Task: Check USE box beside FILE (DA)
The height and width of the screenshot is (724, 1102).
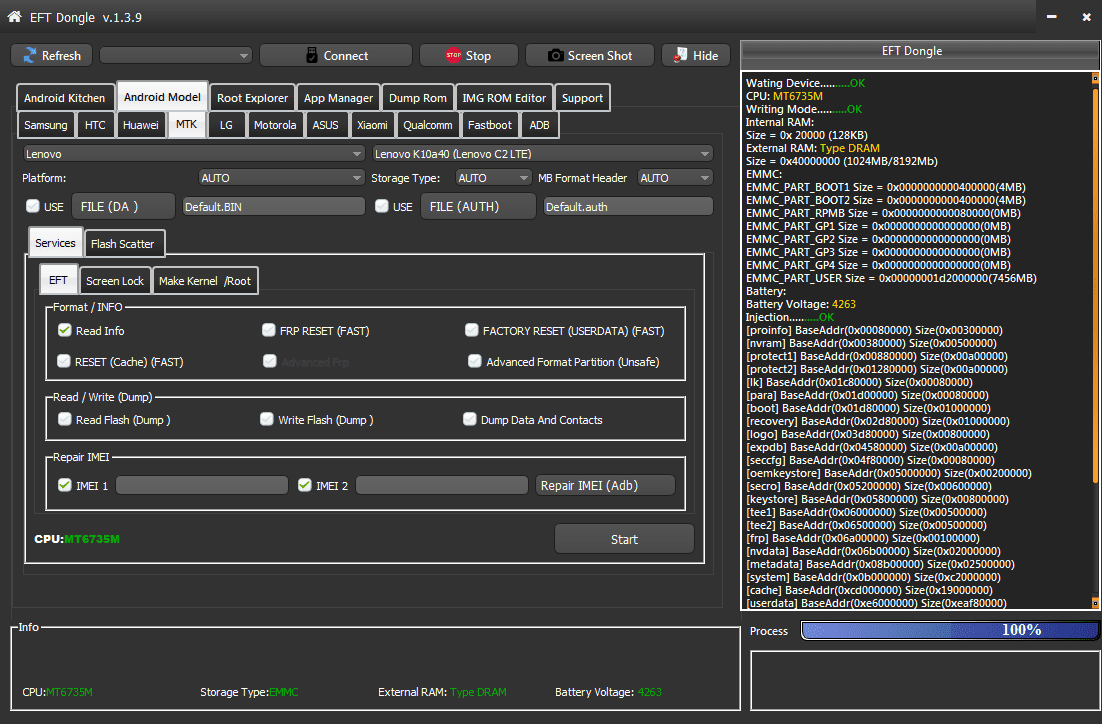Action: point(33,206)
